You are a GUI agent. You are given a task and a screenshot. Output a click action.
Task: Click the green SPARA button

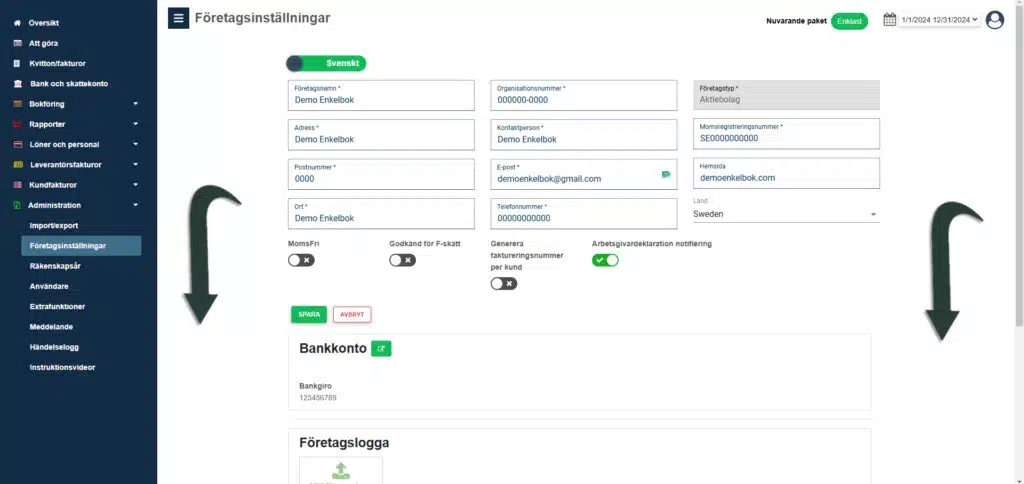click(x=309, y=314)
